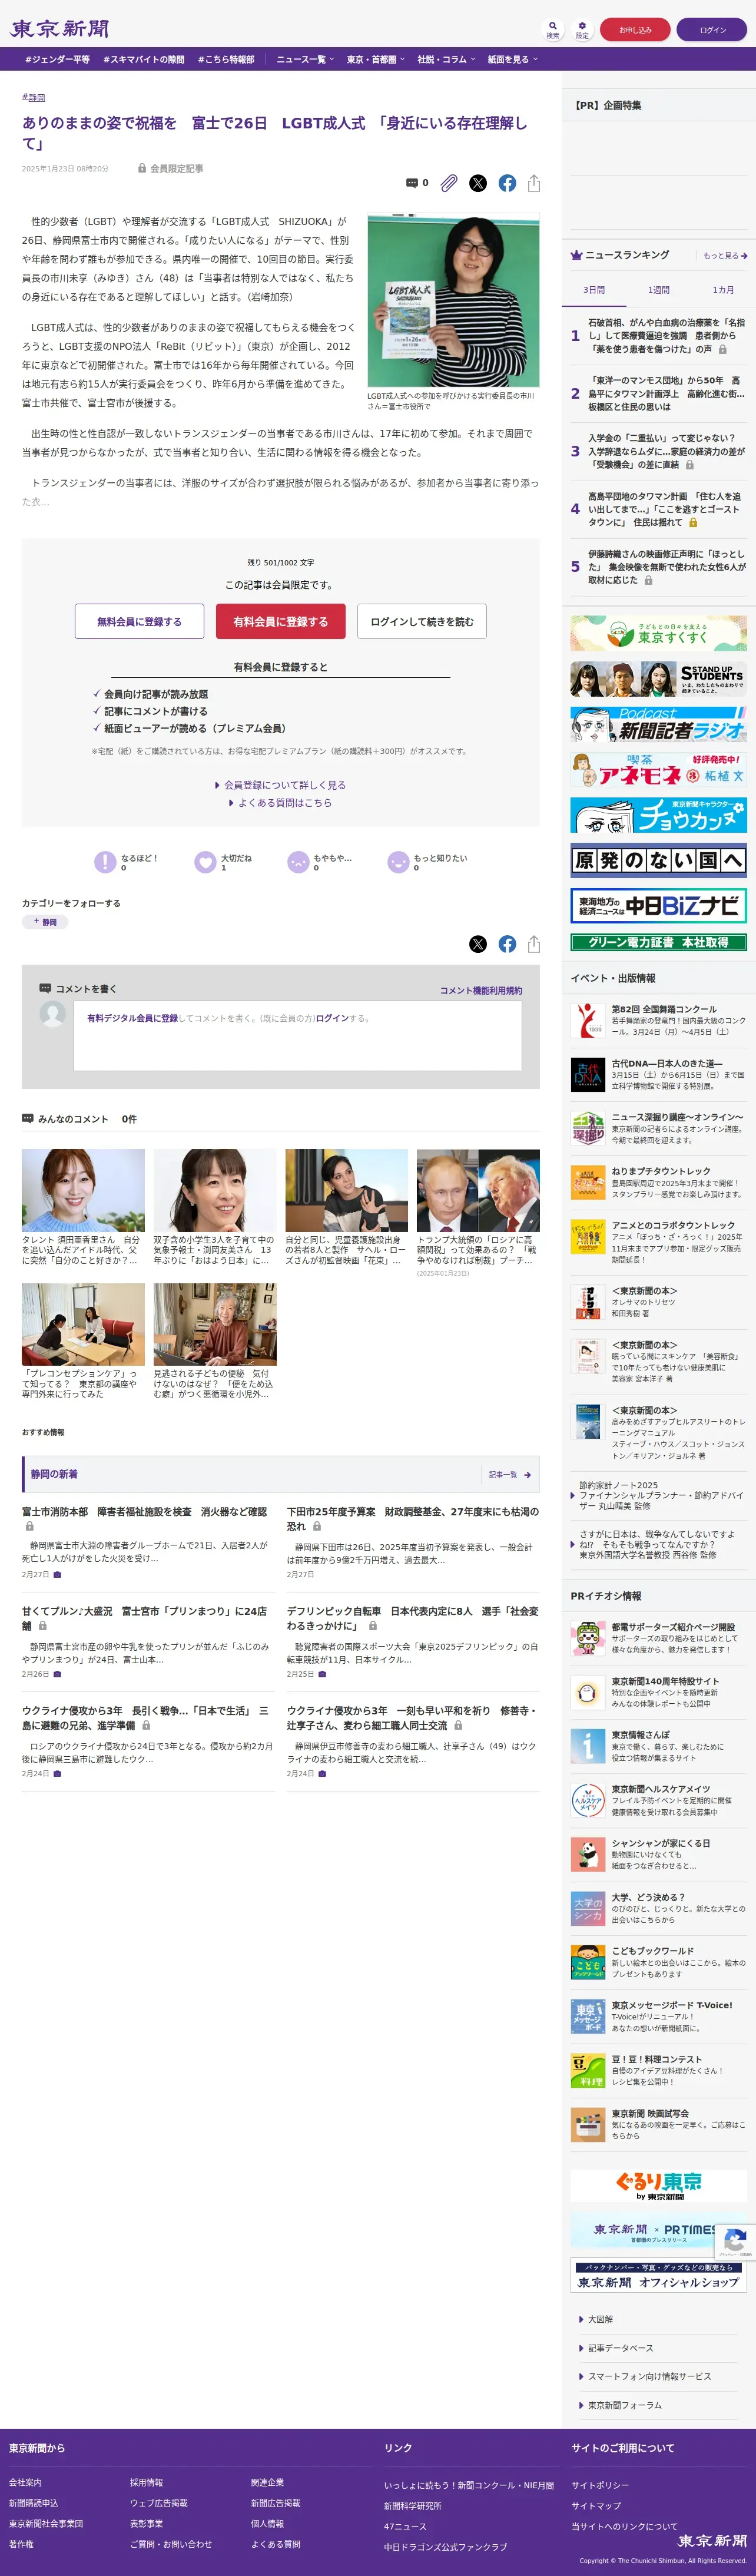
Task: Open the グリーン電力証書 本社取得 banner
Action: (658, 942)
